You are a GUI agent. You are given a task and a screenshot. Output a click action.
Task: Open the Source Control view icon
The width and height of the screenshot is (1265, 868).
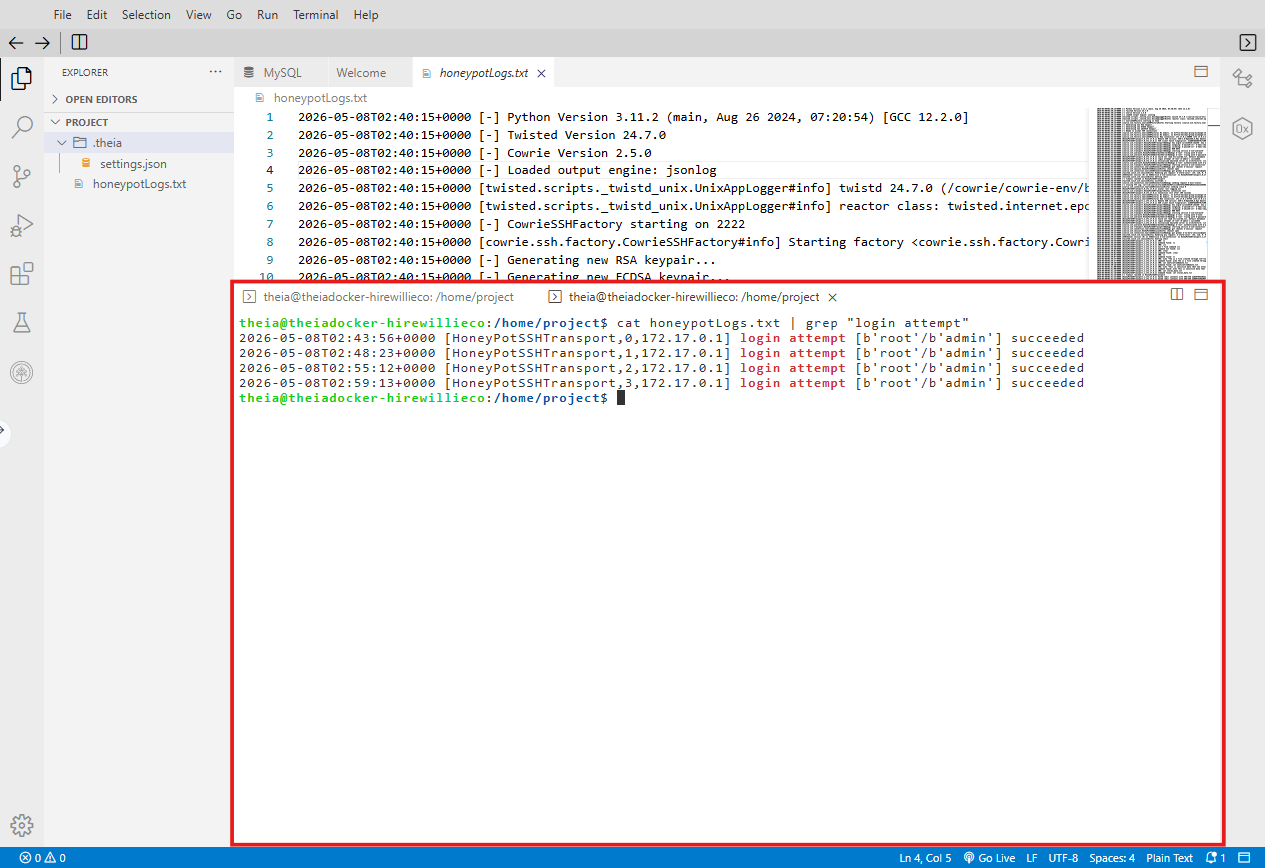tap(21, 177)
